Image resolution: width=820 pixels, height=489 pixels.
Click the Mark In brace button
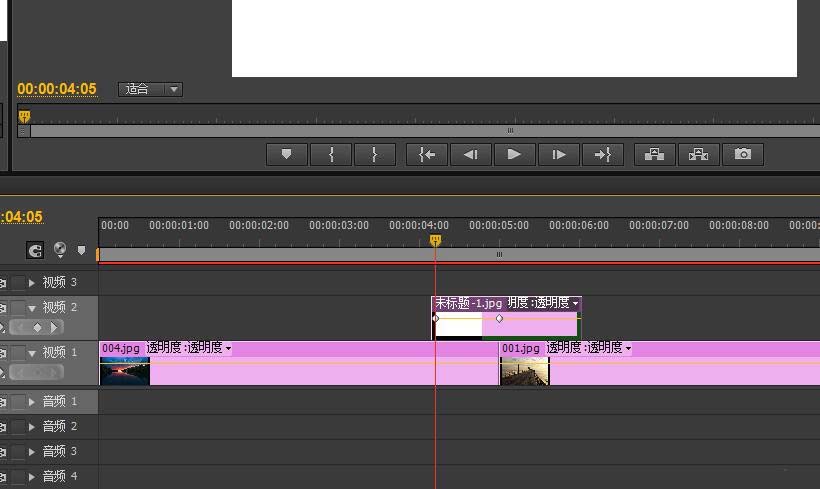coord(331,154)
